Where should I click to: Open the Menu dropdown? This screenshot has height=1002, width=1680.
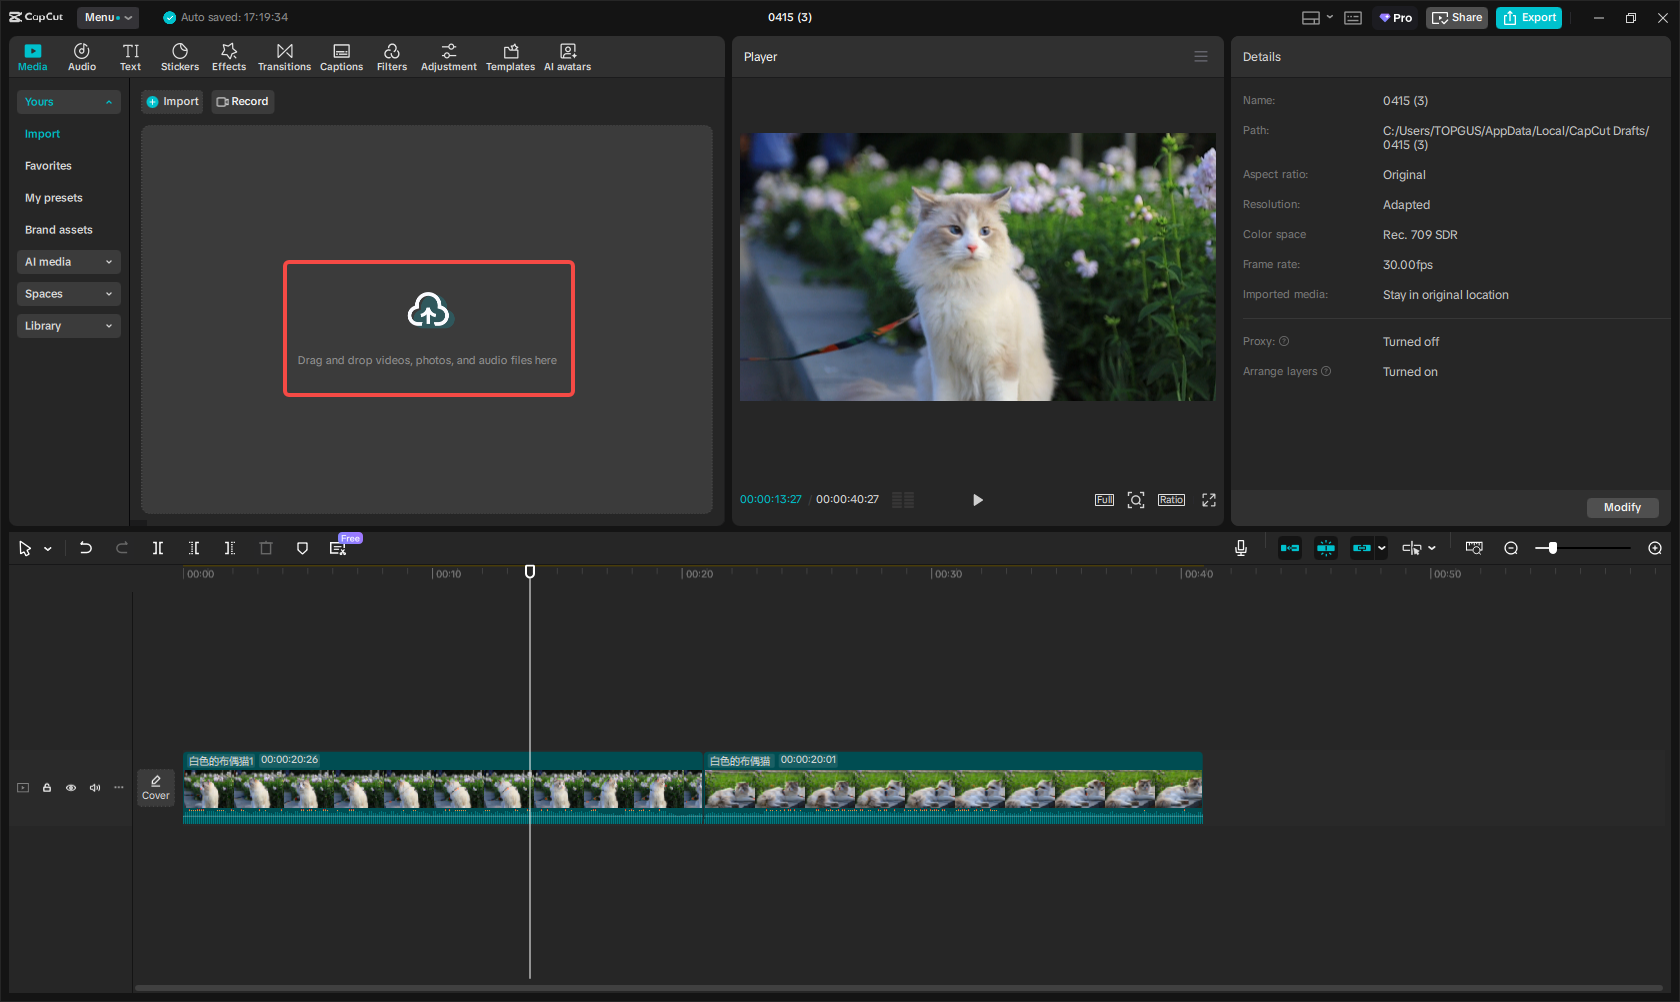(x=108, y=17)
